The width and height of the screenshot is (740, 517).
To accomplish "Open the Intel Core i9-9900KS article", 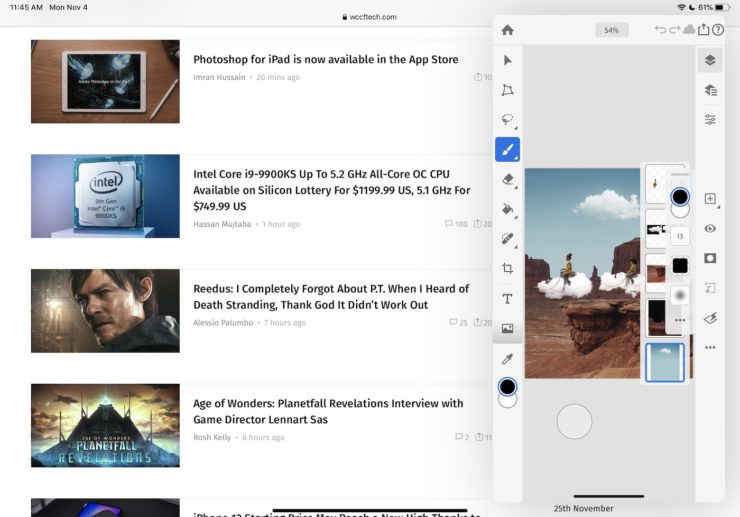I will (x=331, y=190).
